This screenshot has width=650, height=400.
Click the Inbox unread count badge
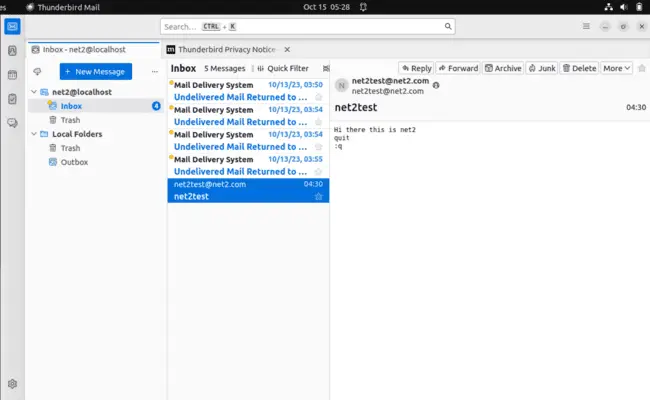[x=156, y=106]
